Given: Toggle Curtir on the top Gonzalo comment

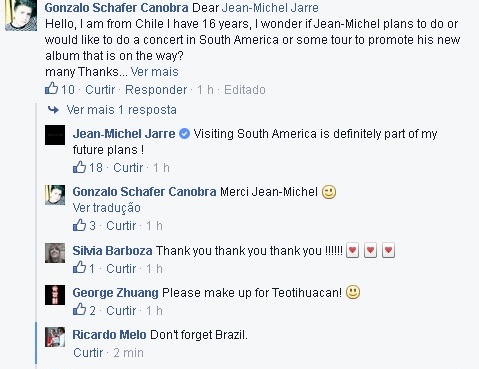Looking at the screenshot, I should point(100,89).
